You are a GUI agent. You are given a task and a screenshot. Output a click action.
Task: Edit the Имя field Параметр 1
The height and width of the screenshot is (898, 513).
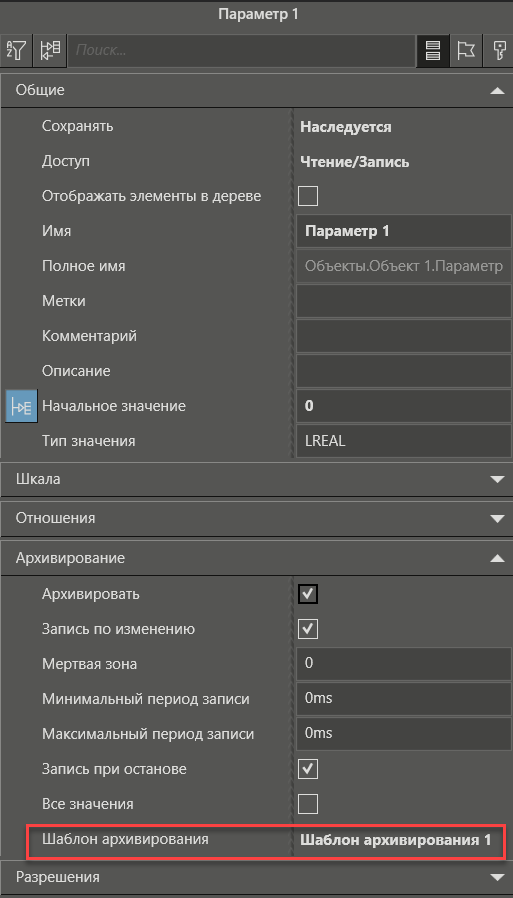pyautogui.click(x=404, y=231)
